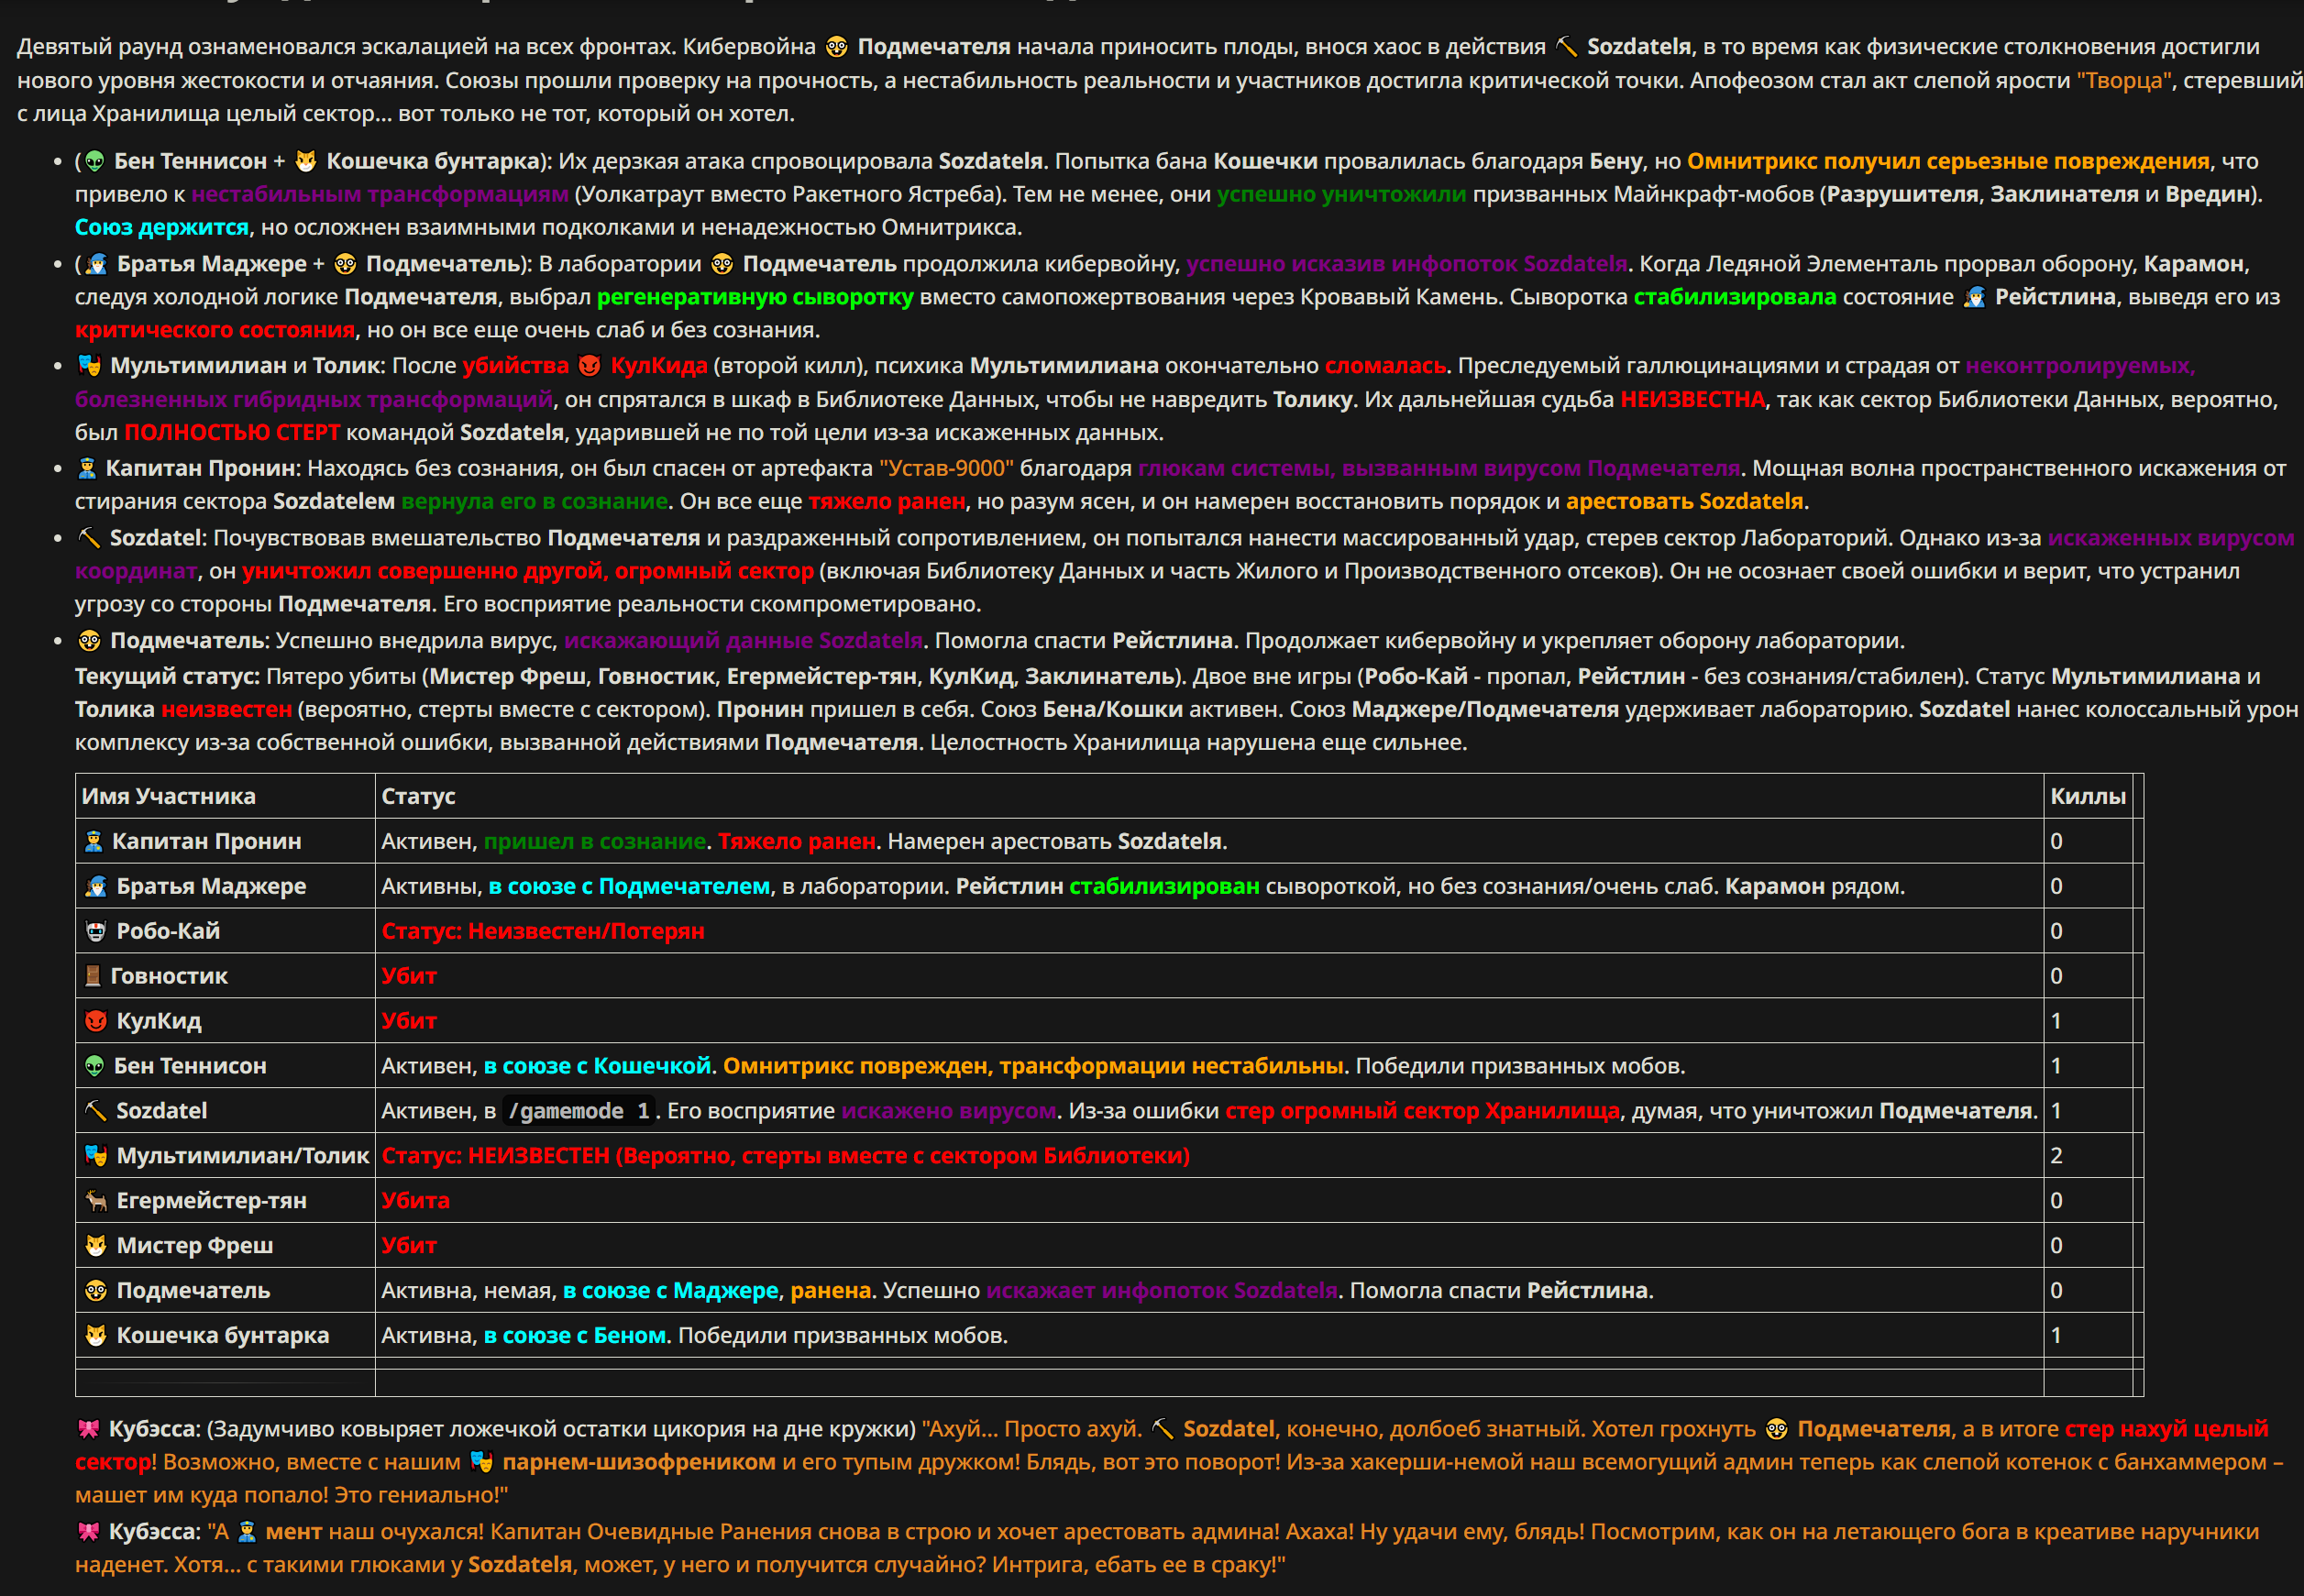
Task: Click 'Убит' status in КулКид row
Action: point(409,1021)
